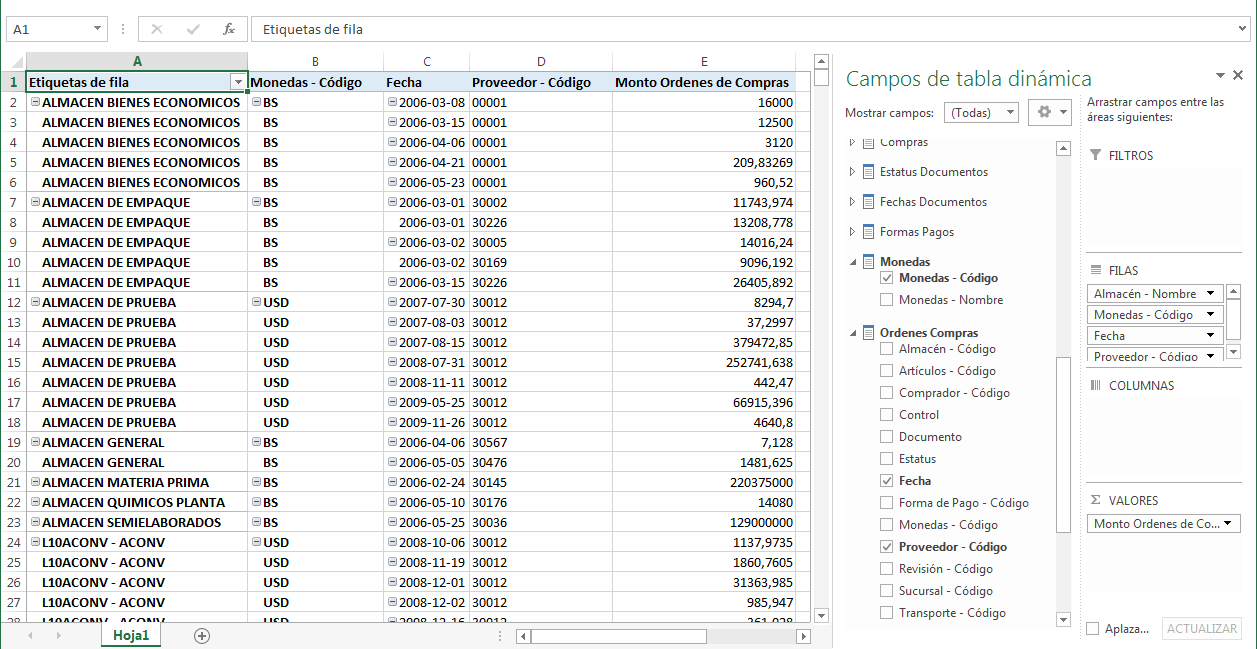
Task: Uncheck the Fecha field checkbox
Action: [886, 481]
